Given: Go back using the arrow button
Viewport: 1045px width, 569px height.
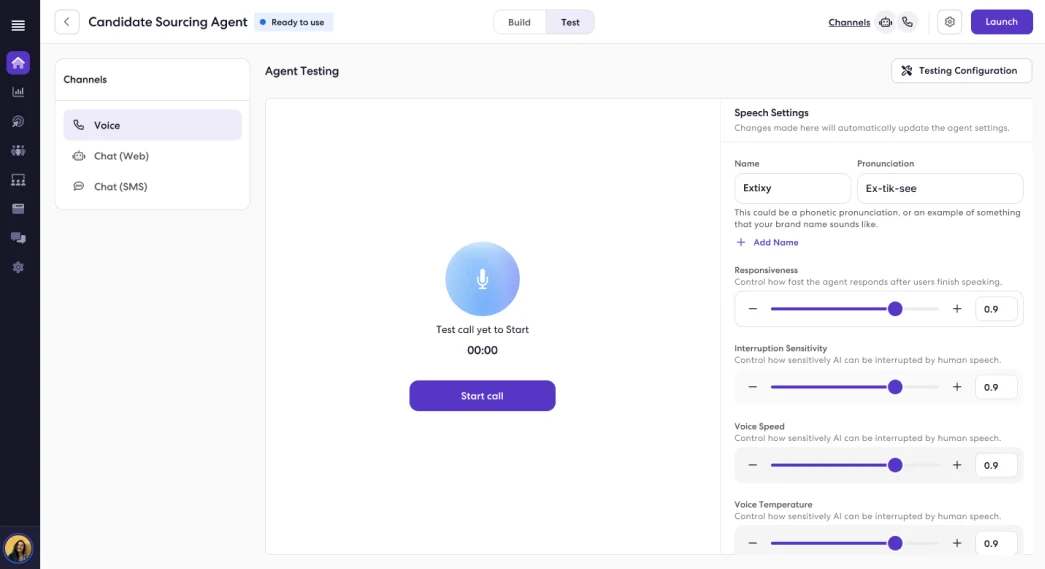Looking at the screenshot, I should [x=67, y=22].
